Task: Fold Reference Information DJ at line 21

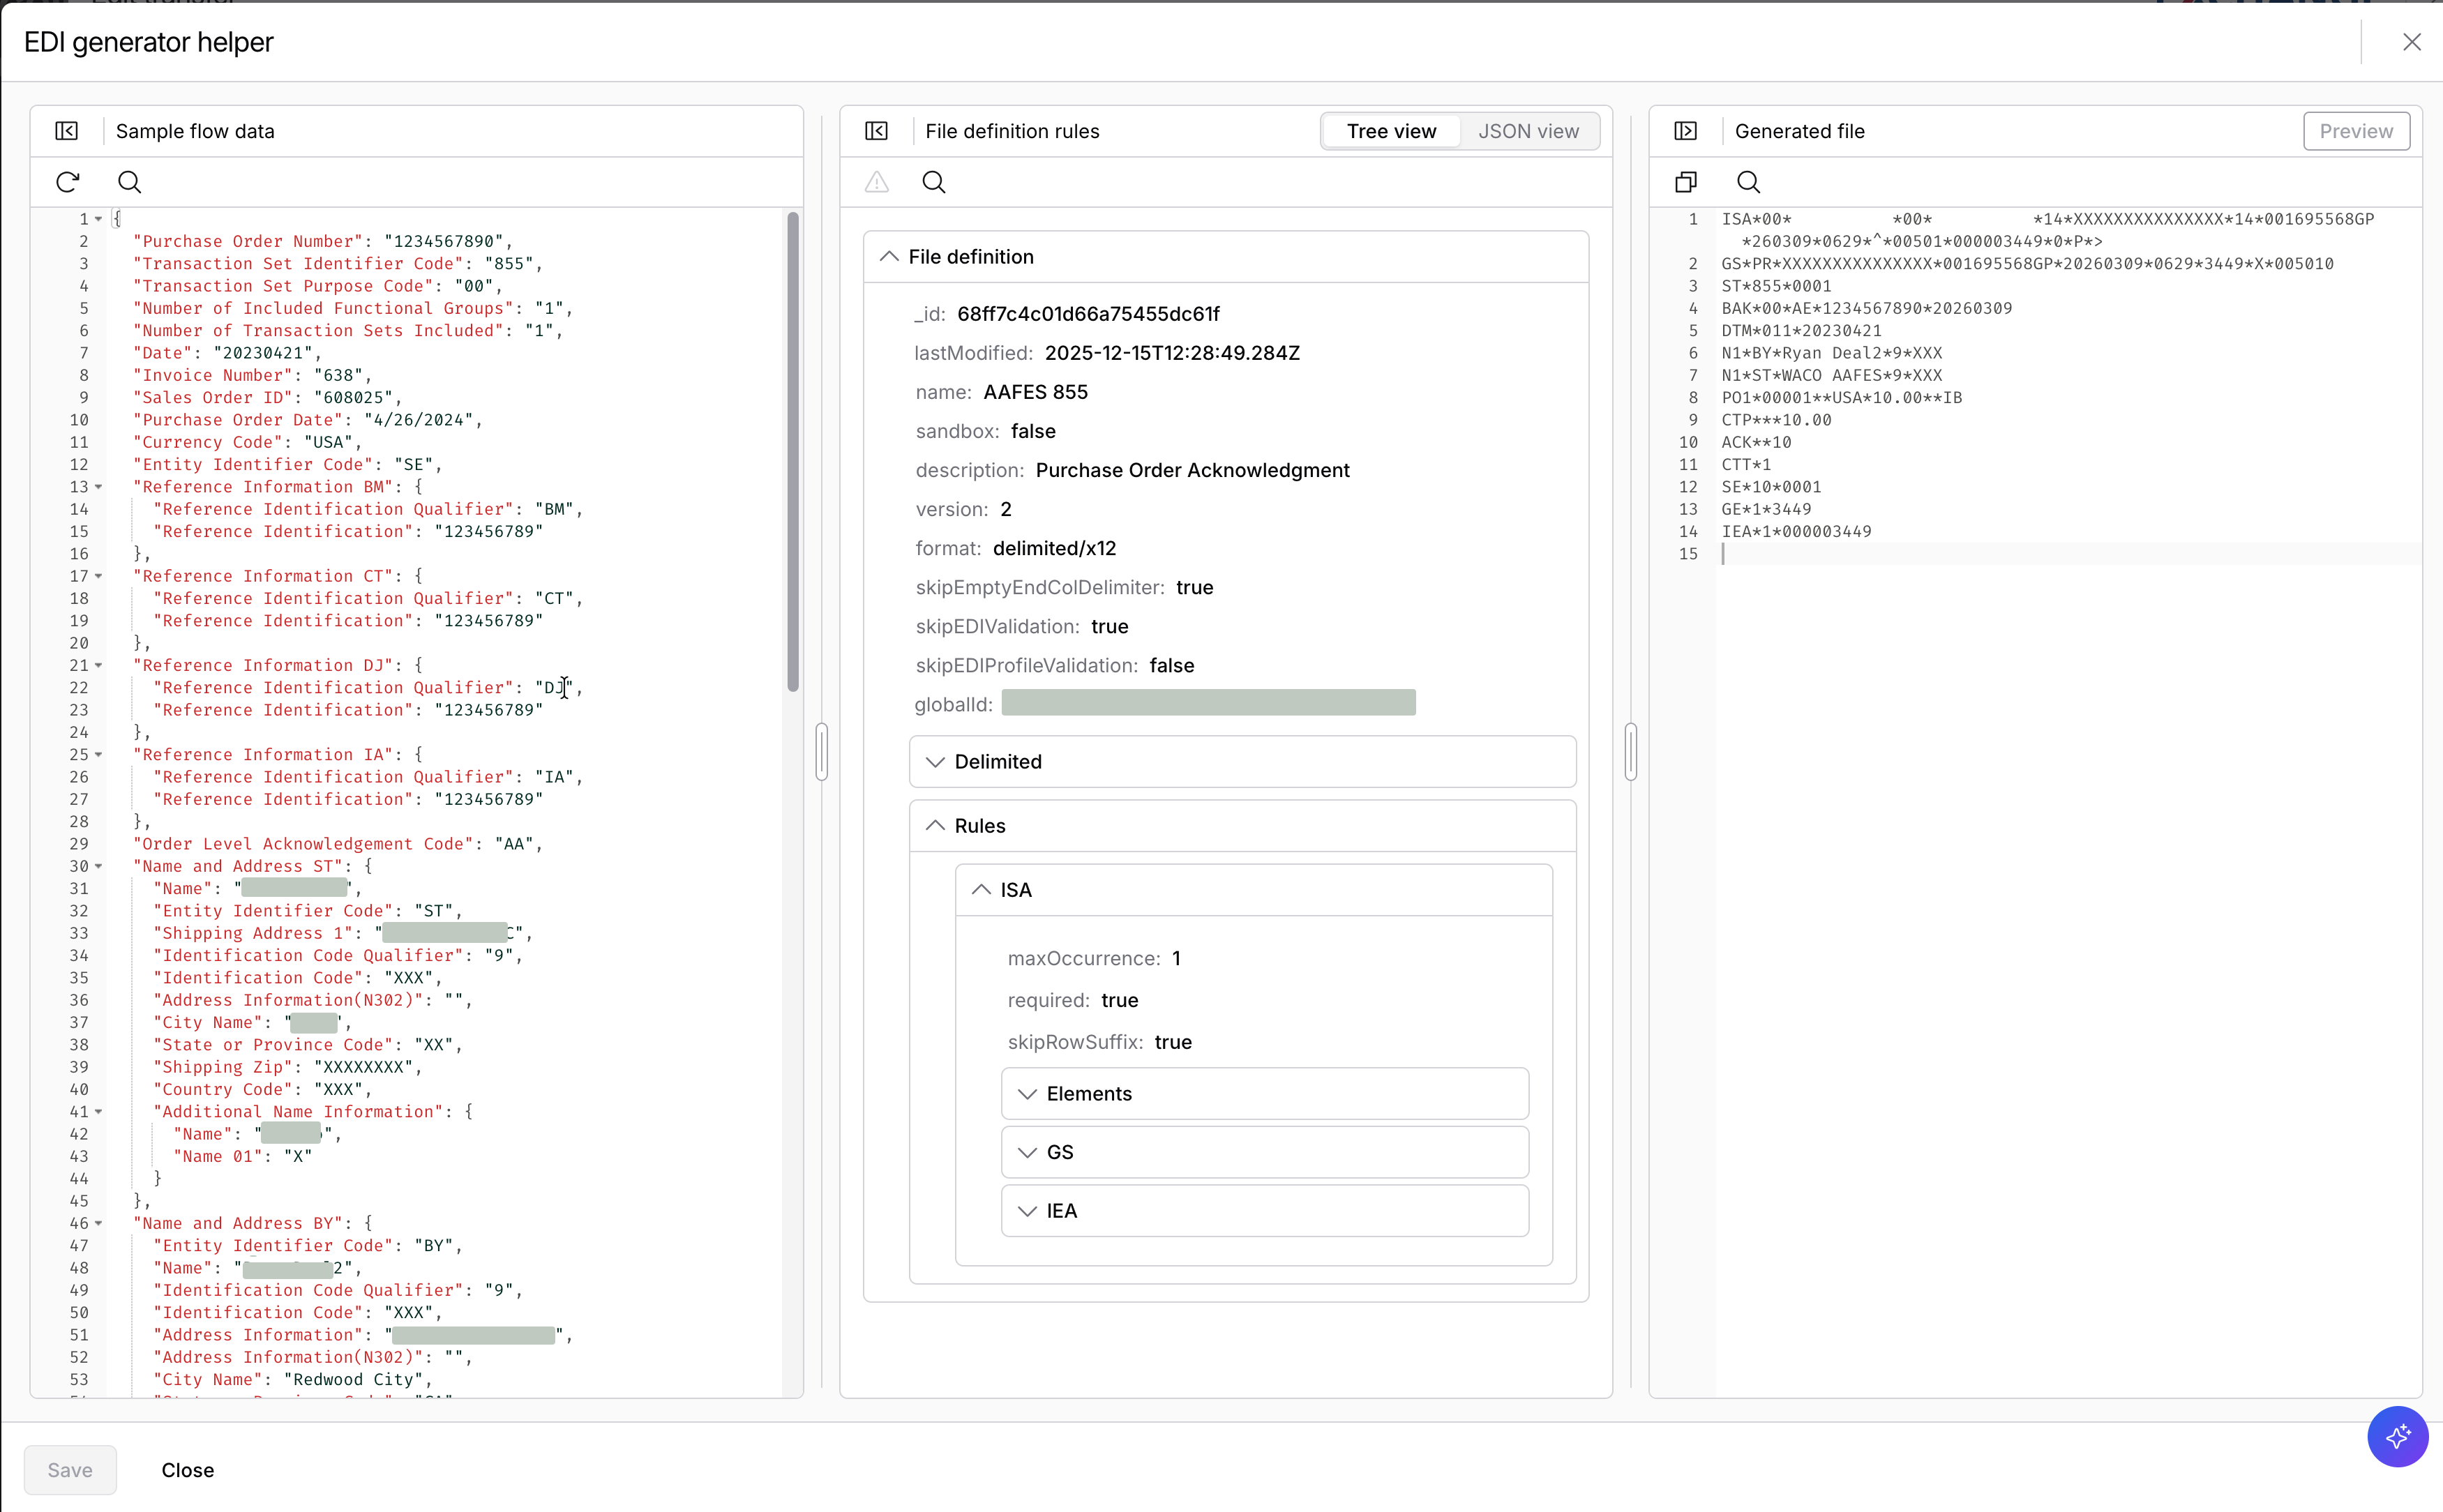Action: pos(98,665)
